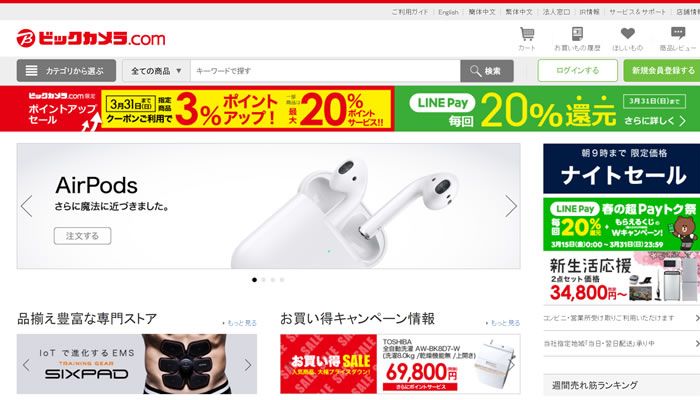Open the shopping cart icon
The height and width of the screenshot is (400, 700).
point(527,34)
